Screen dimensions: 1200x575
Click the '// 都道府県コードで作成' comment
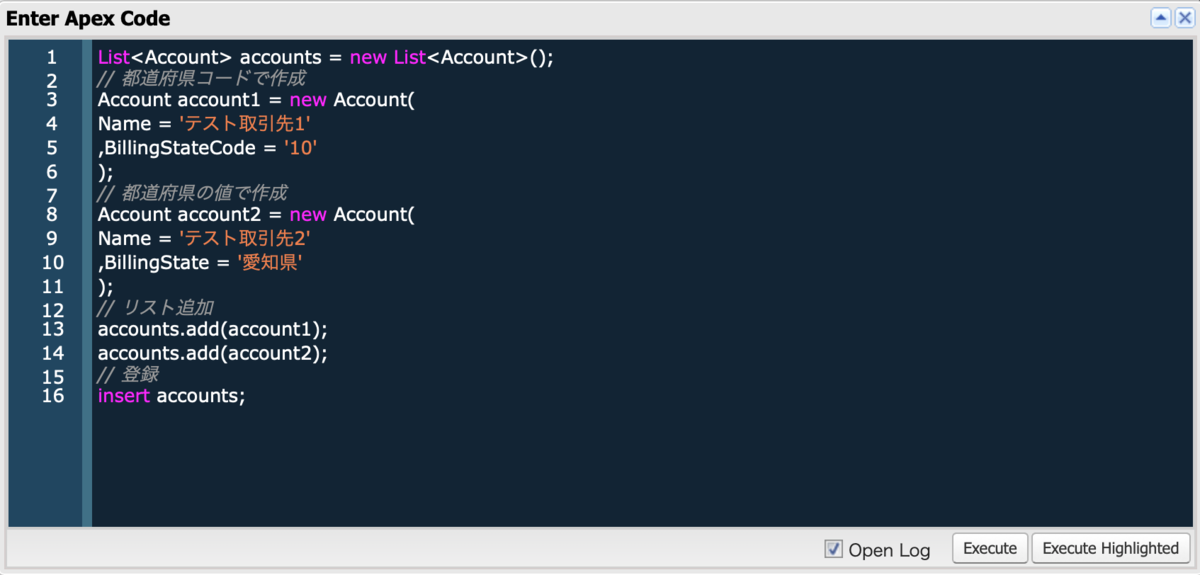pyautogui.click(x=201, y=78)
